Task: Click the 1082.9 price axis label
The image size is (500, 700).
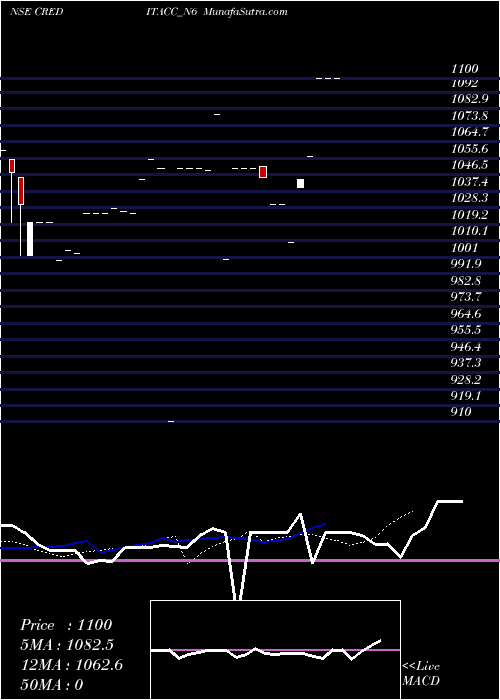Action: coord(469,98)
